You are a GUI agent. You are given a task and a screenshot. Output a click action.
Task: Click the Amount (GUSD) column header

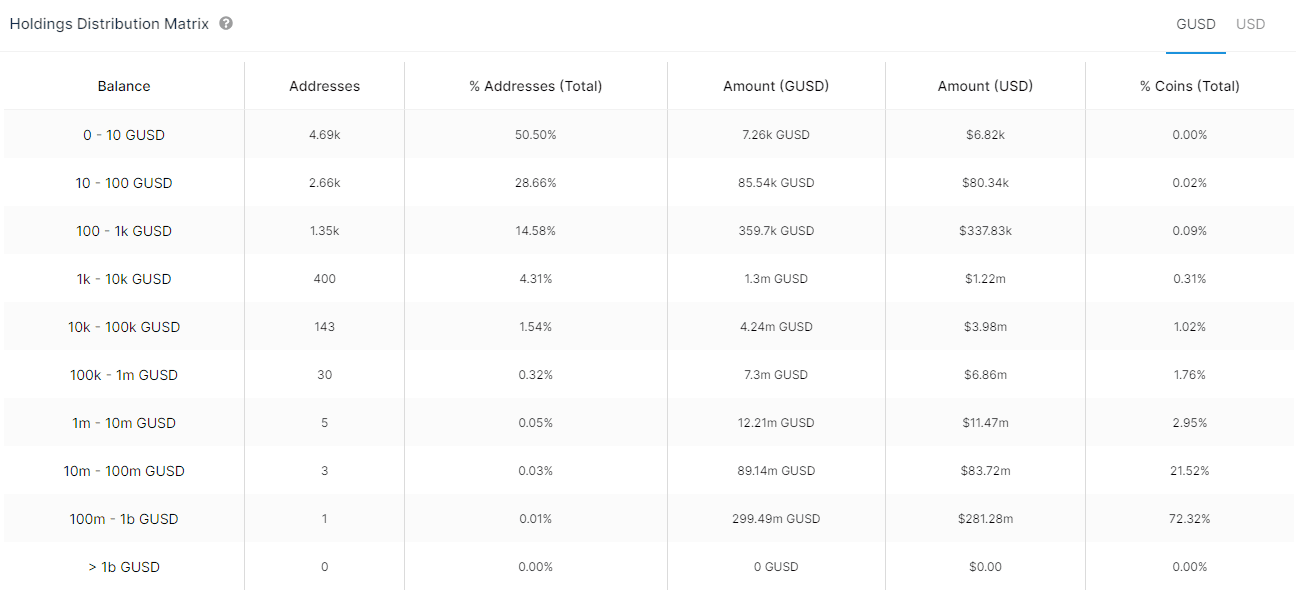(x=776, y=86)
